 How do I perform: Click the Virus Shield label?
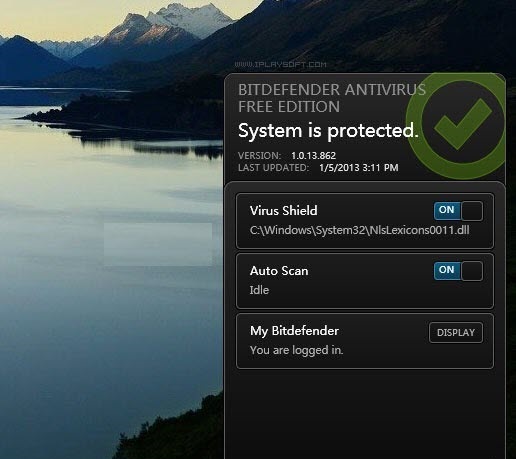(284, 211)
